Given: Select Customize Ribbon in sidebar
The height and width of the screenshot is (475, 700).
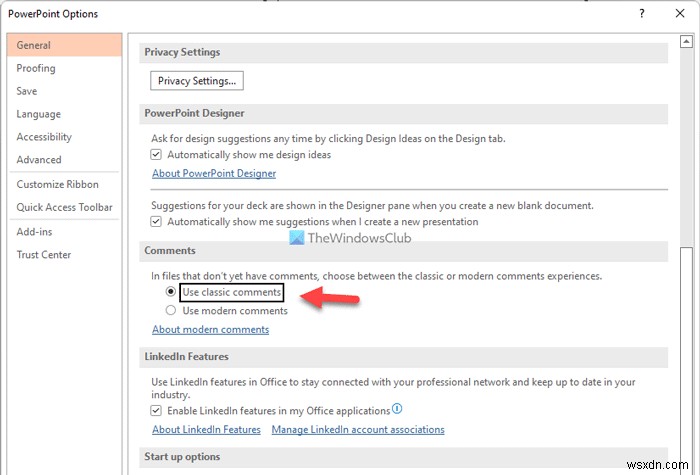Looking at the screenshot, I should coord(57,184).
